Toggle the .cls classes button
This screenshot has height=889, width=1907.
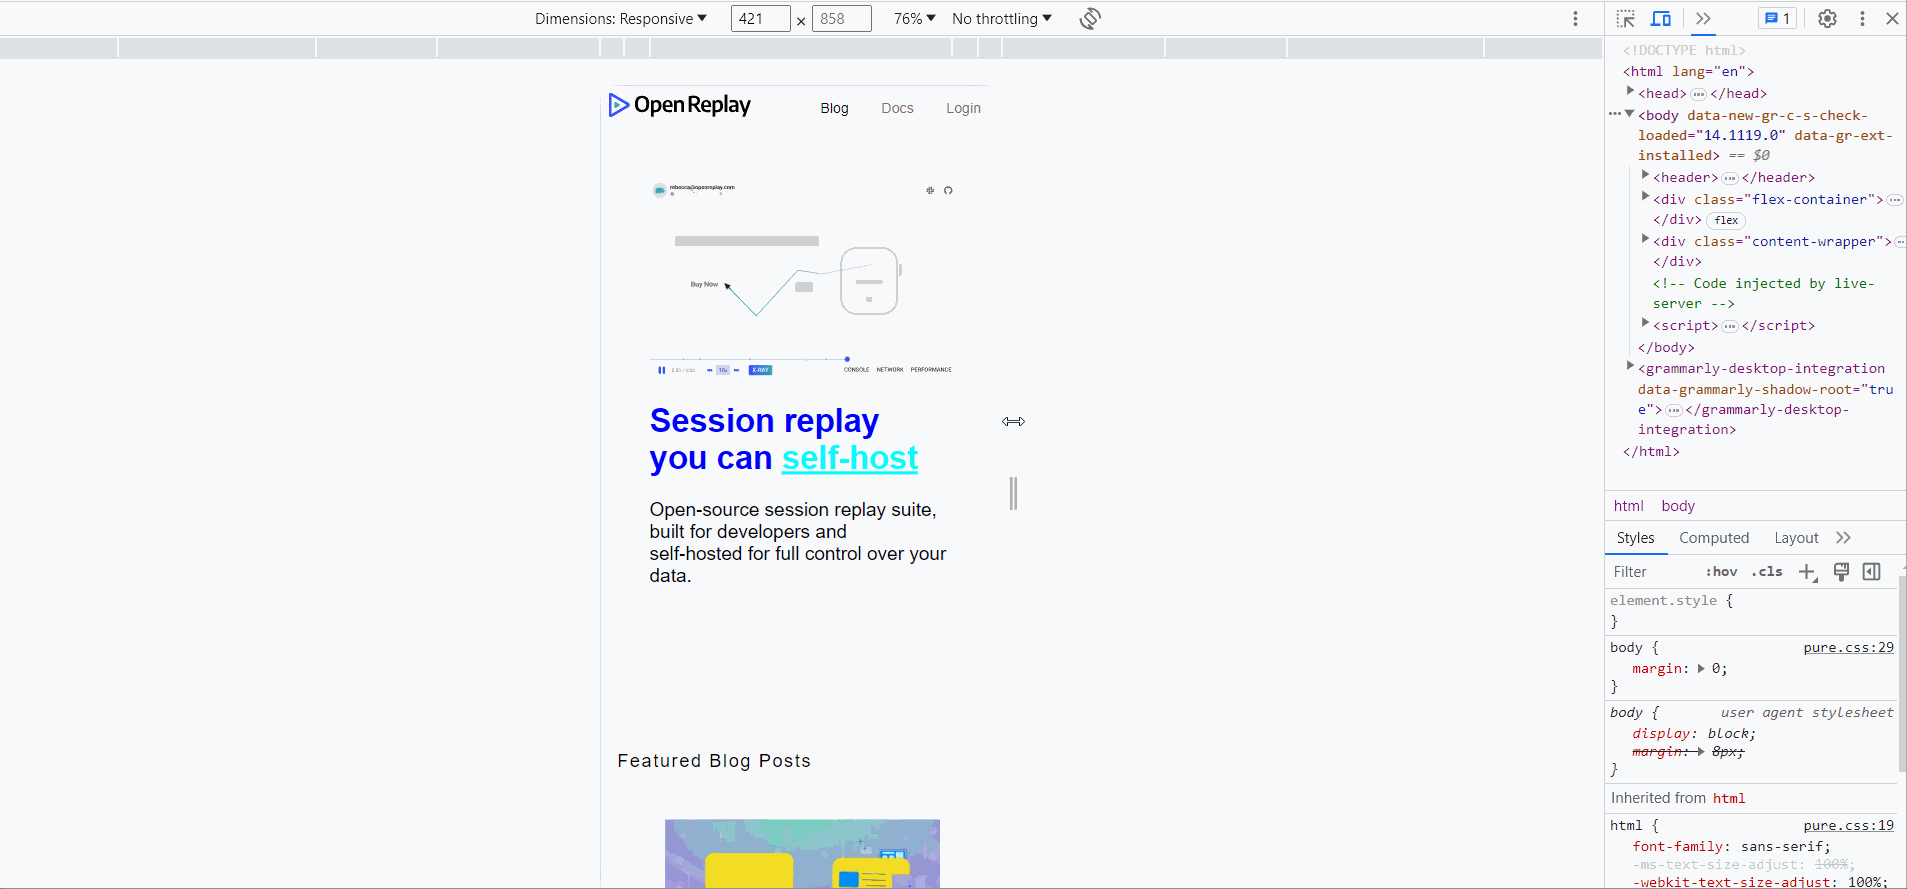coord(1767,572)
